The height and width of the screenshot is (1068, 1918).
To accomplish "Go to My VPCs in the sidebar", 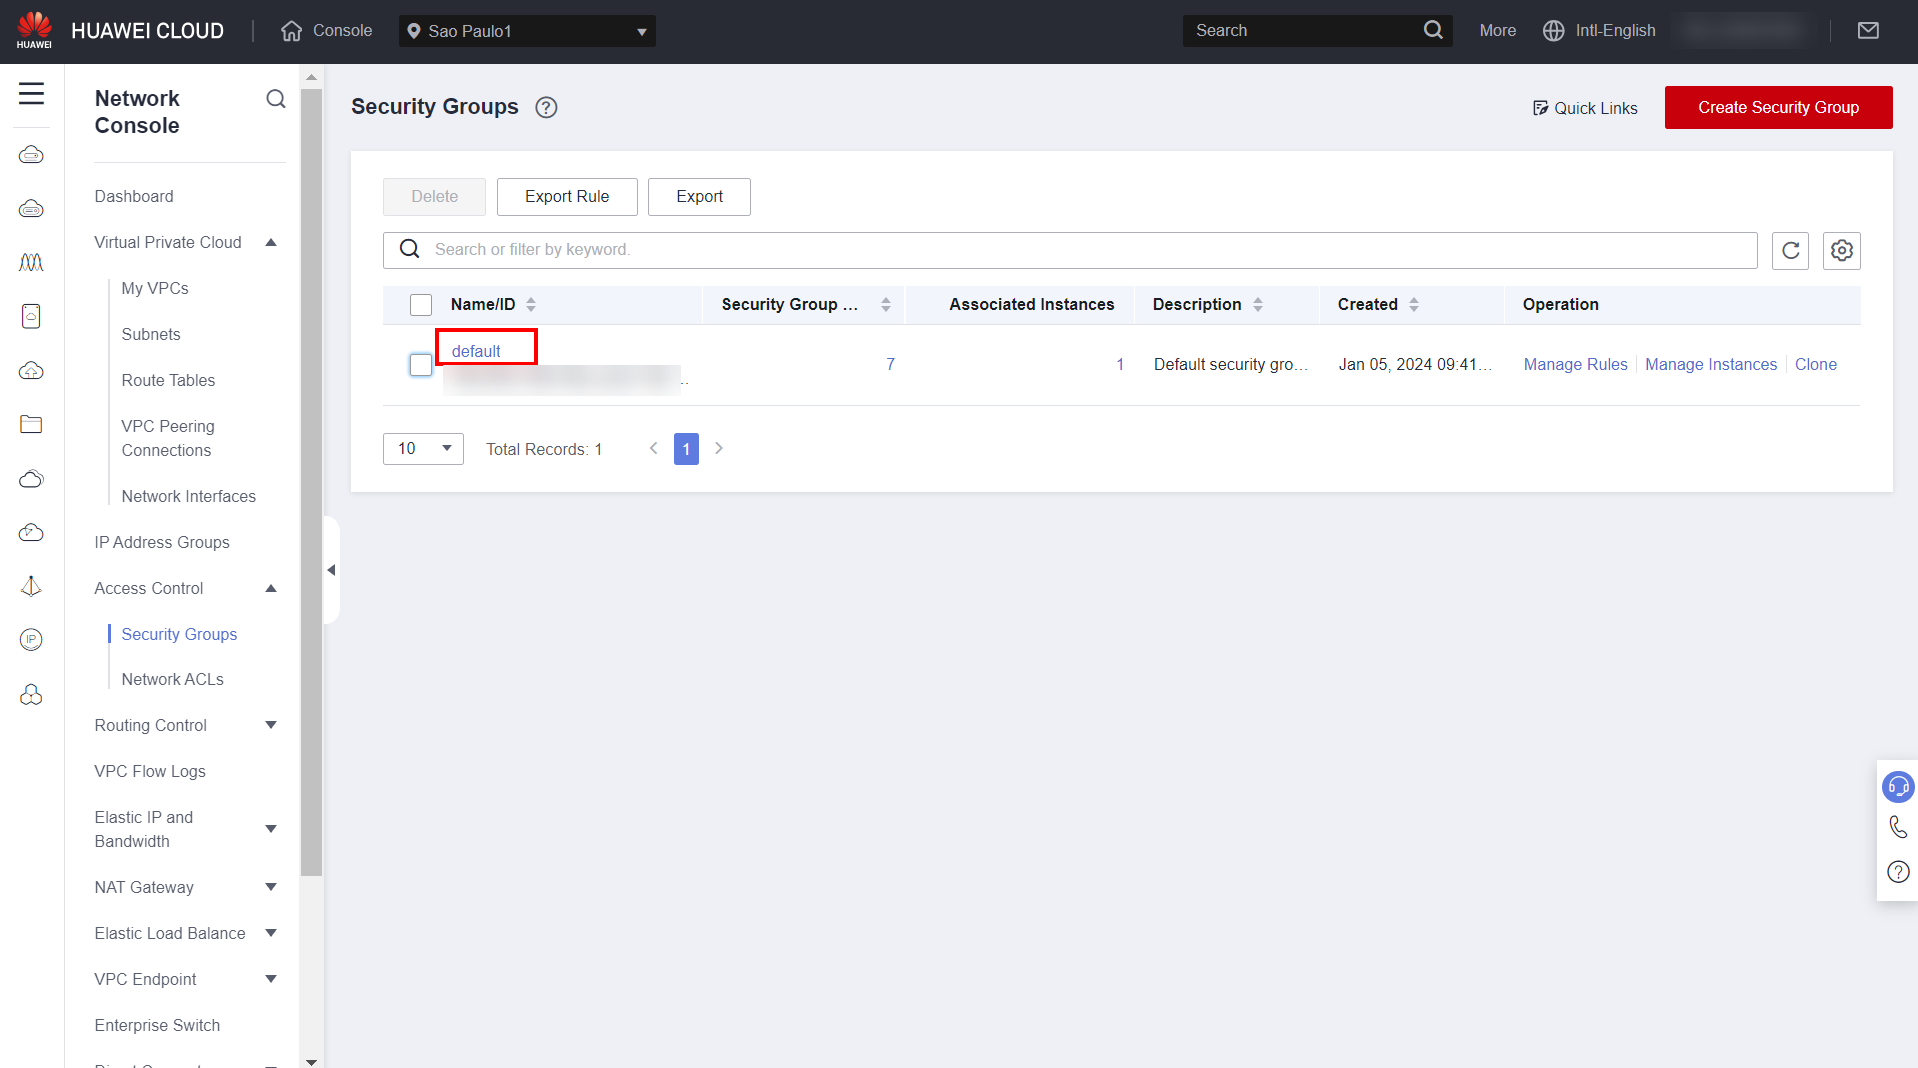I will tap(155, 288).
